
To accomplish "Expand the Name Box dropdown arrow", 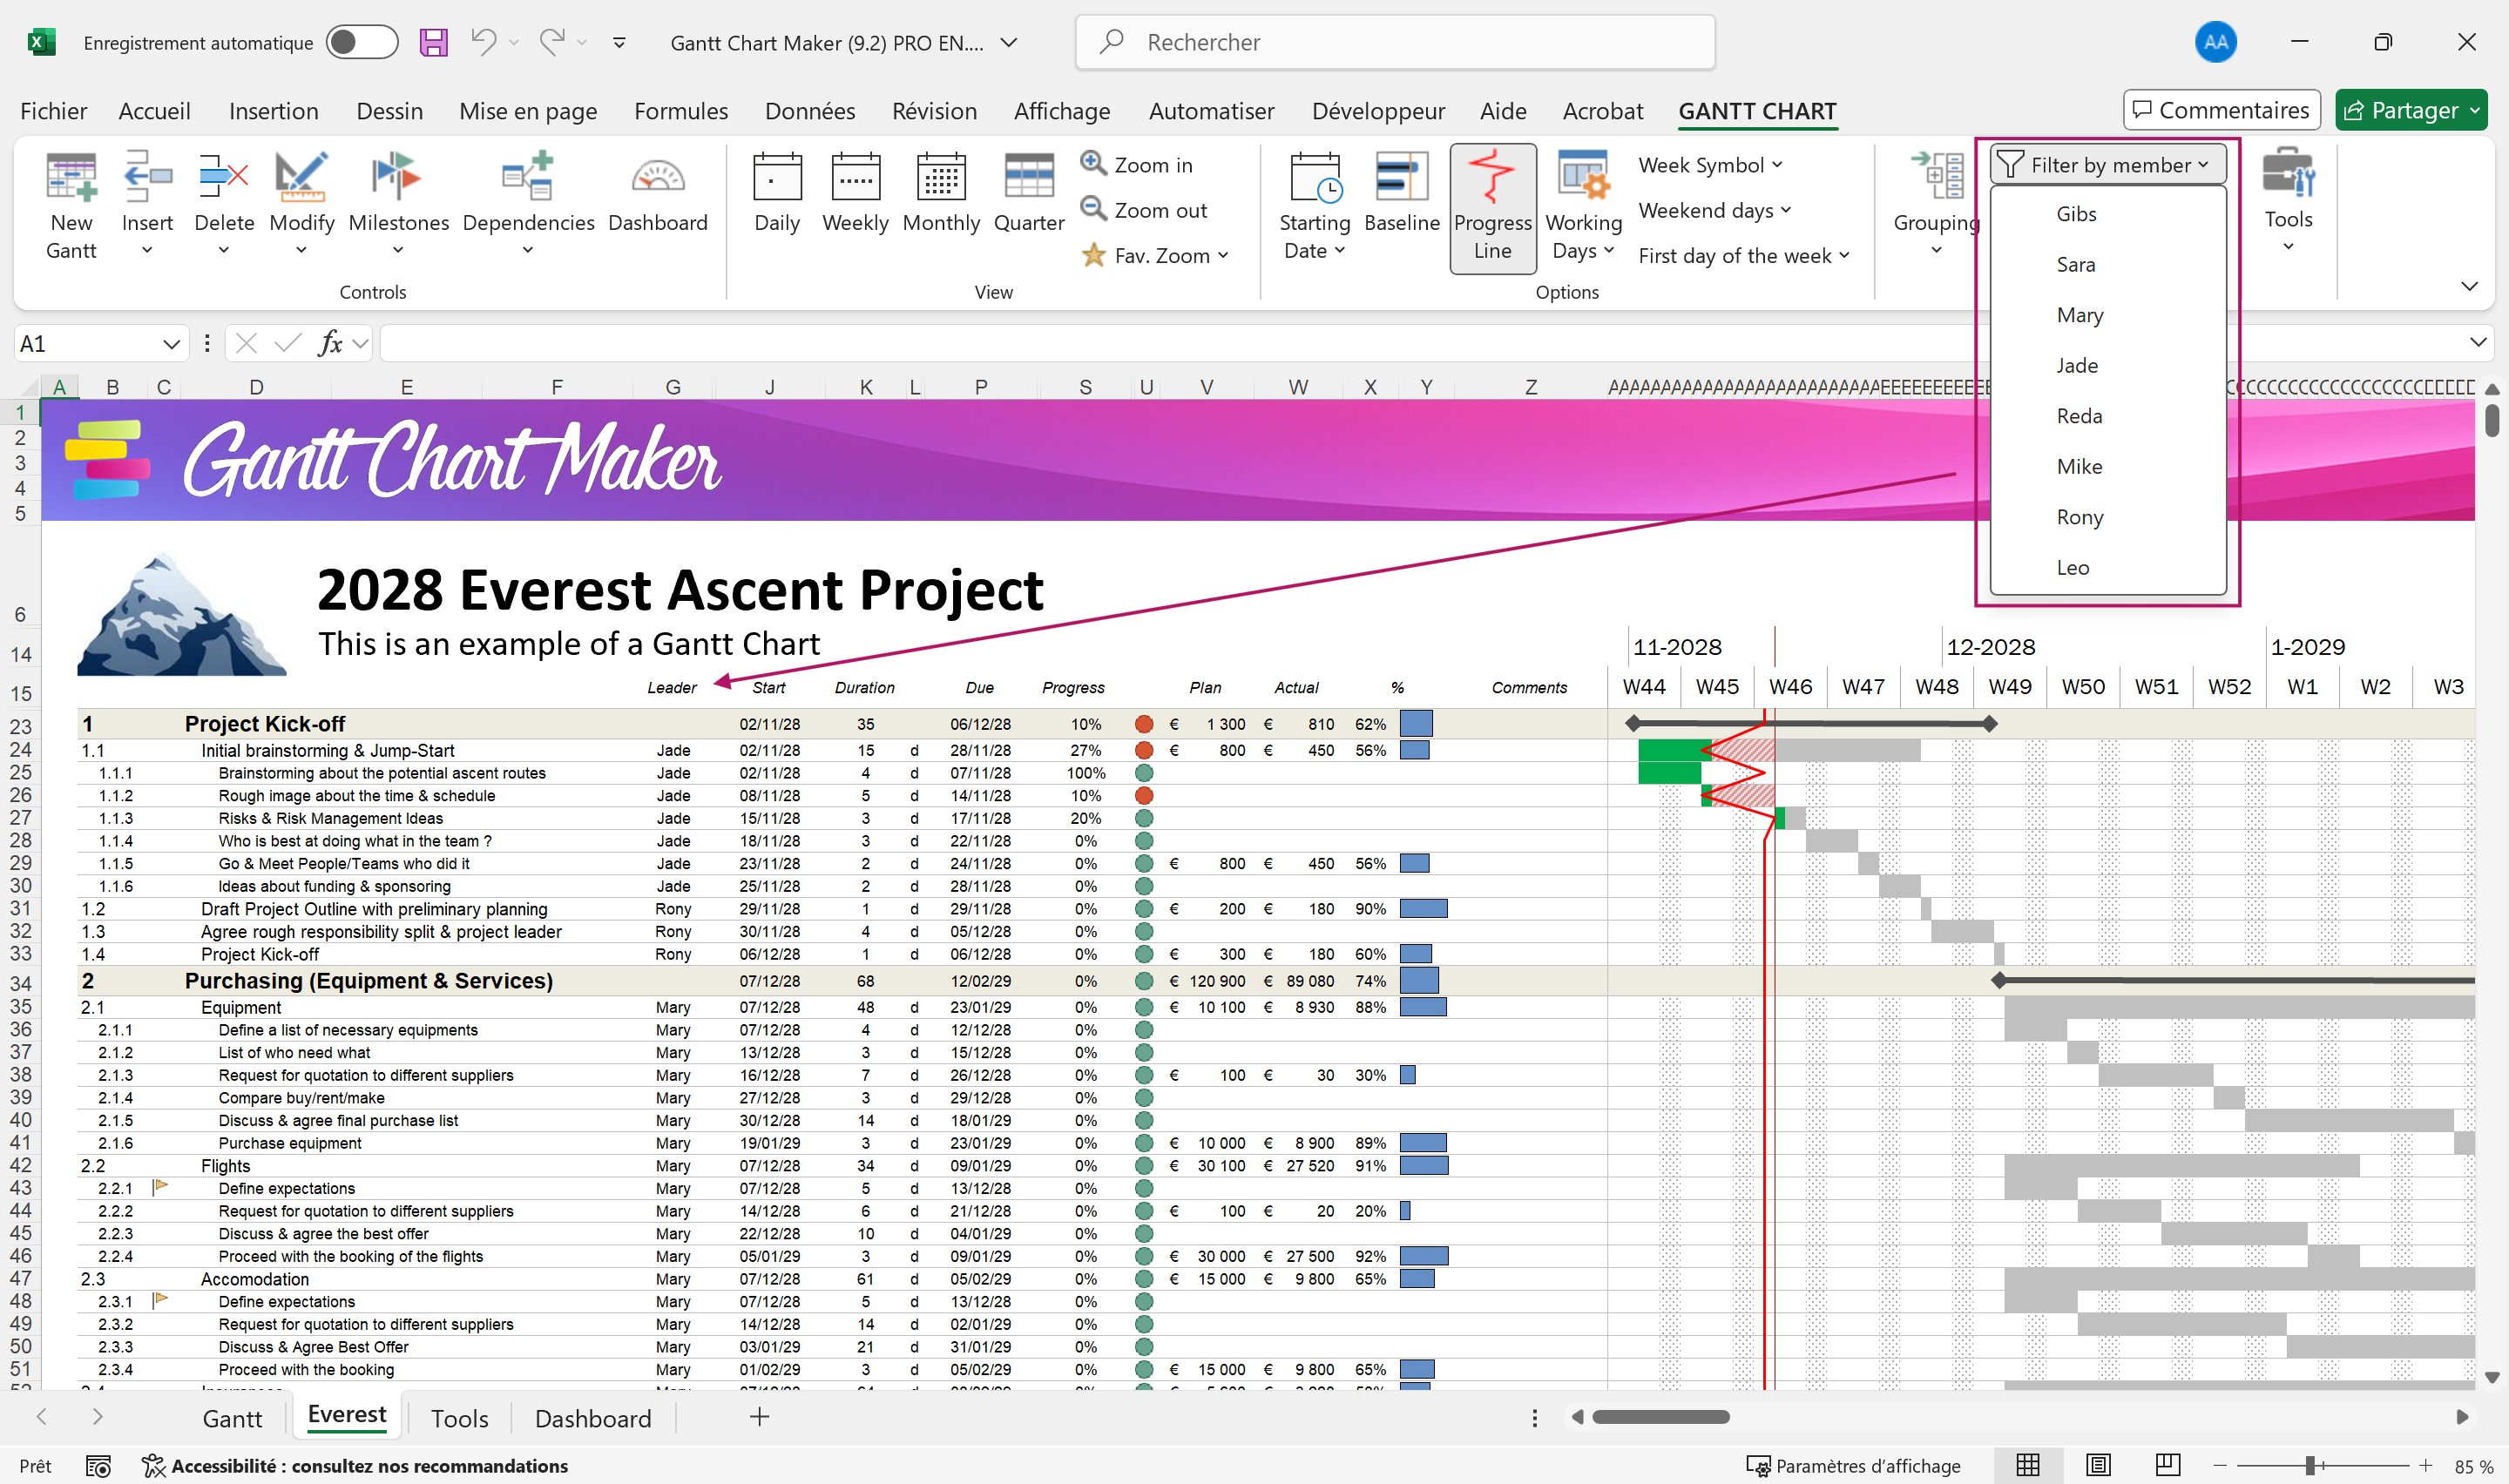I will coord(171,344).
